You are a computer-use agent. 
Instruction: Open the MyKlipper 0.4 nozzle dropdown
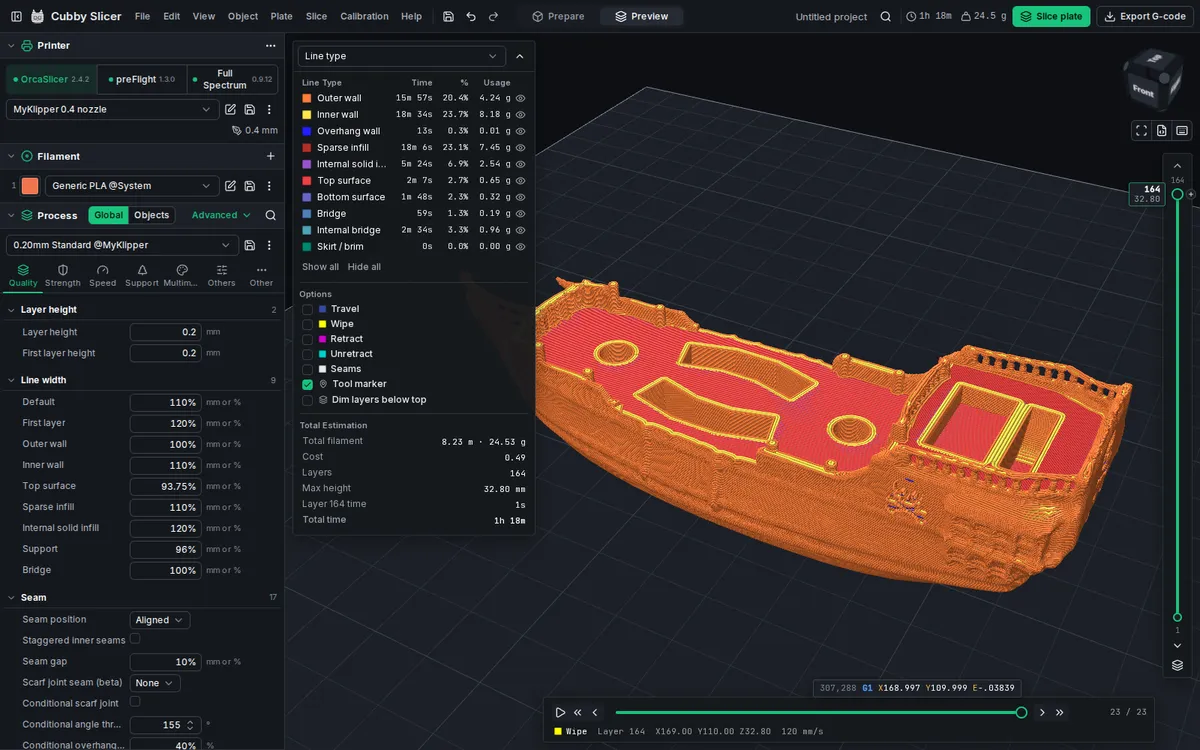pyautogui.click(x=112, y=109)
